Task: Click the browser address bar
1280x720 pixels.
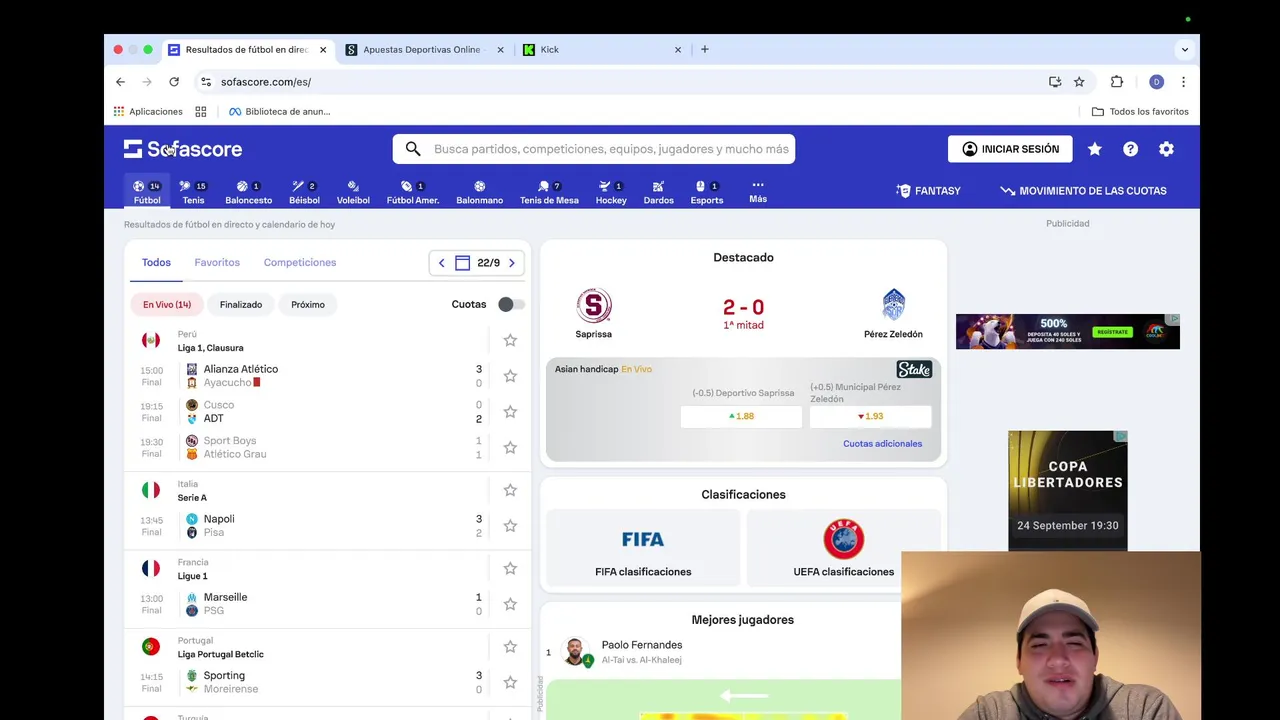Action: point(620,82)
